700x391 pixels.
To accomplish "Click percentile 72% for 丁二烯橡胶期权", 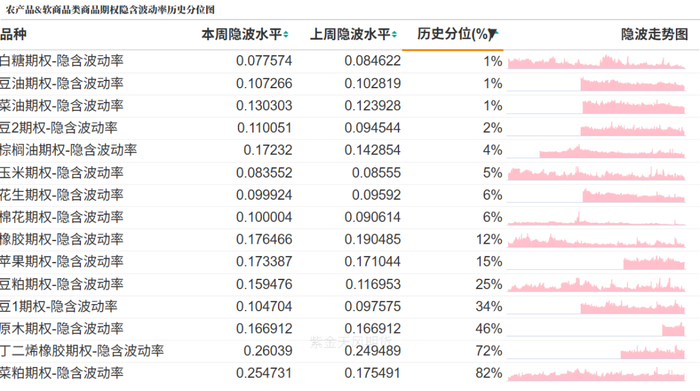I will [489, 351].
